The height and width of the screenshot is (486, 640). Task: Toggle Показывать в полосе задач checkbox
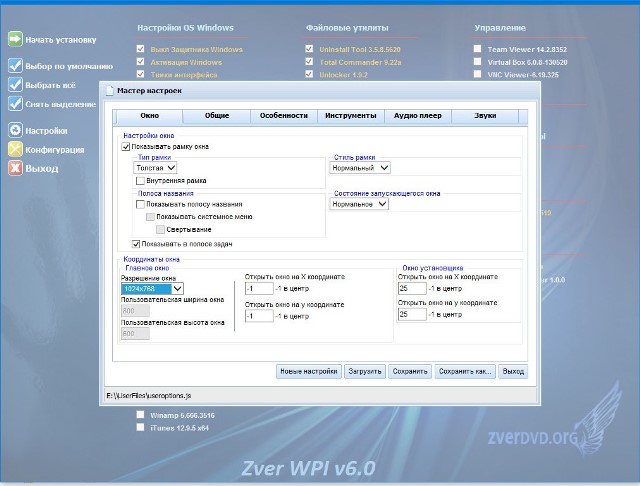tap(136, 244)
